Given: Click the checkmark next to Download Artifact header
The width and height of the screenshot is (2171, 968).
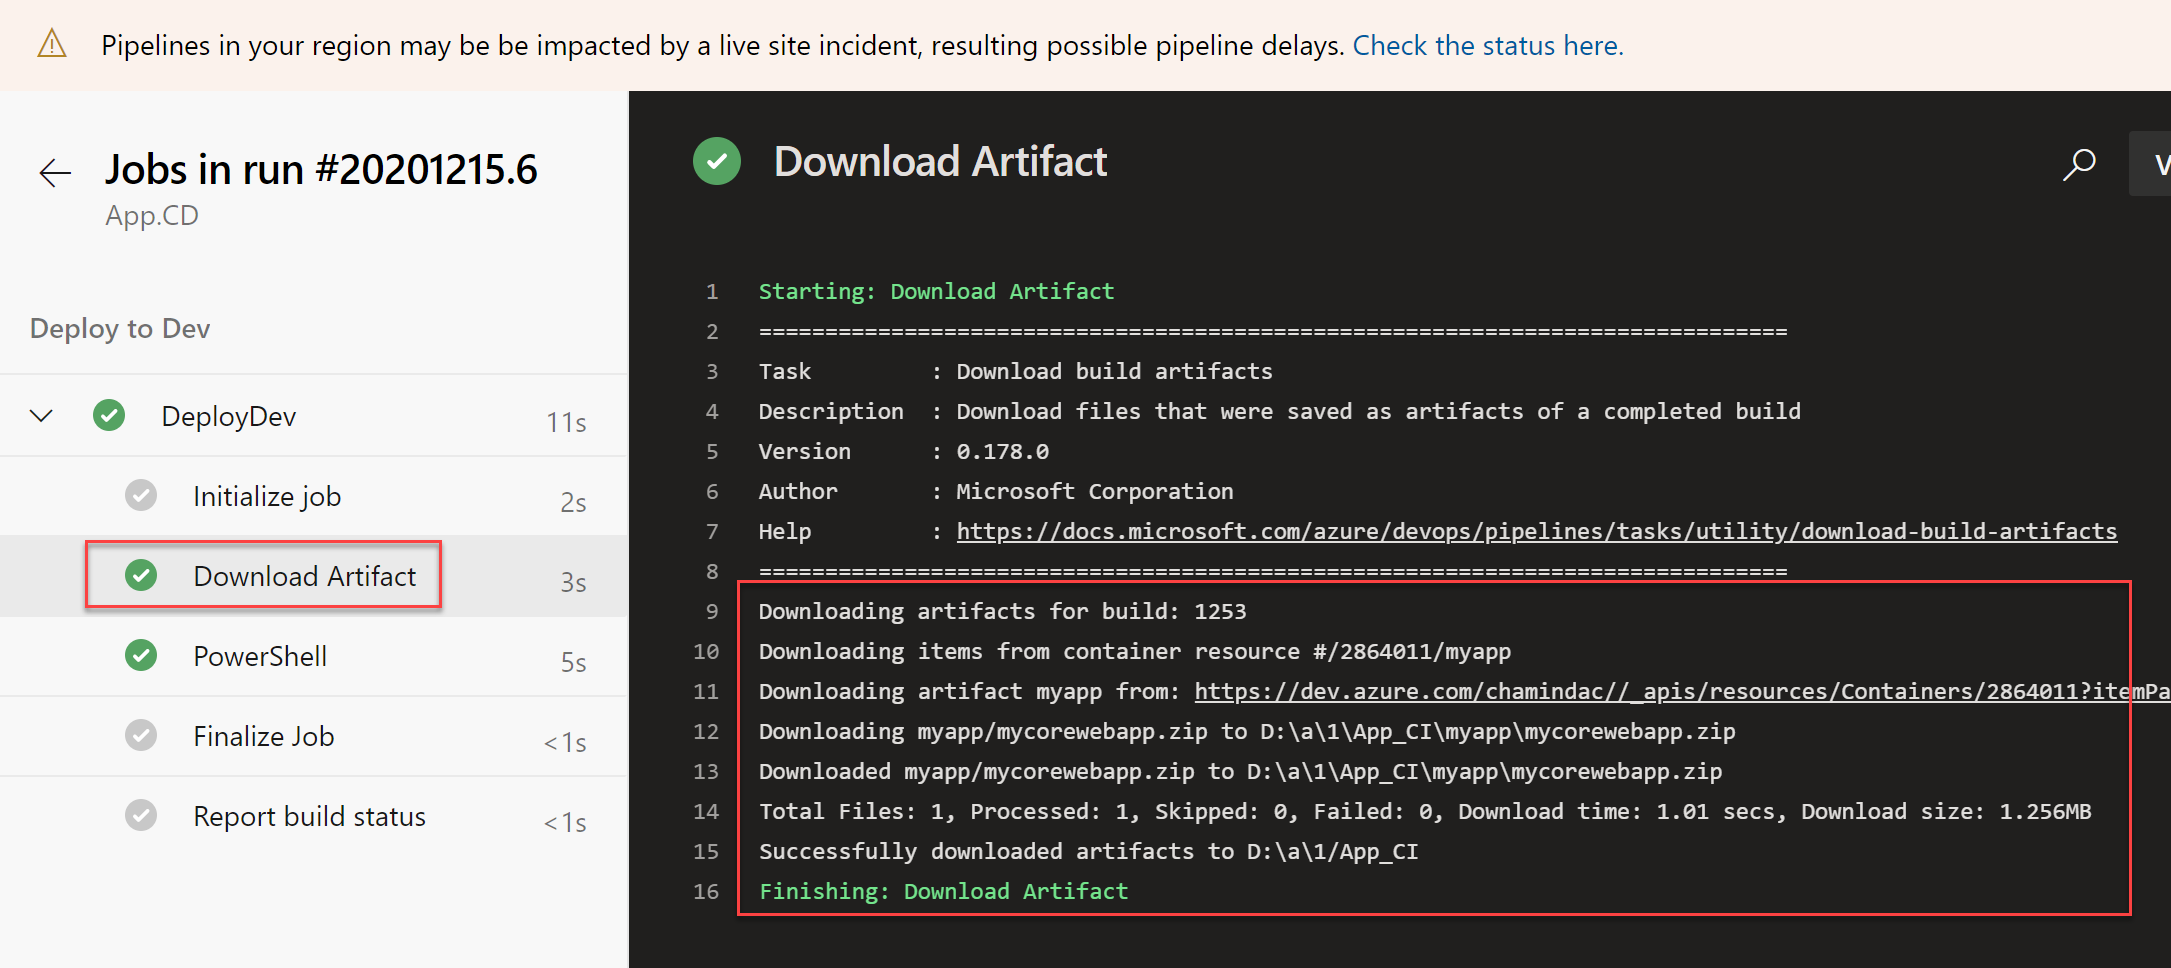Looking at the screenshot, I should click(716, 160).
